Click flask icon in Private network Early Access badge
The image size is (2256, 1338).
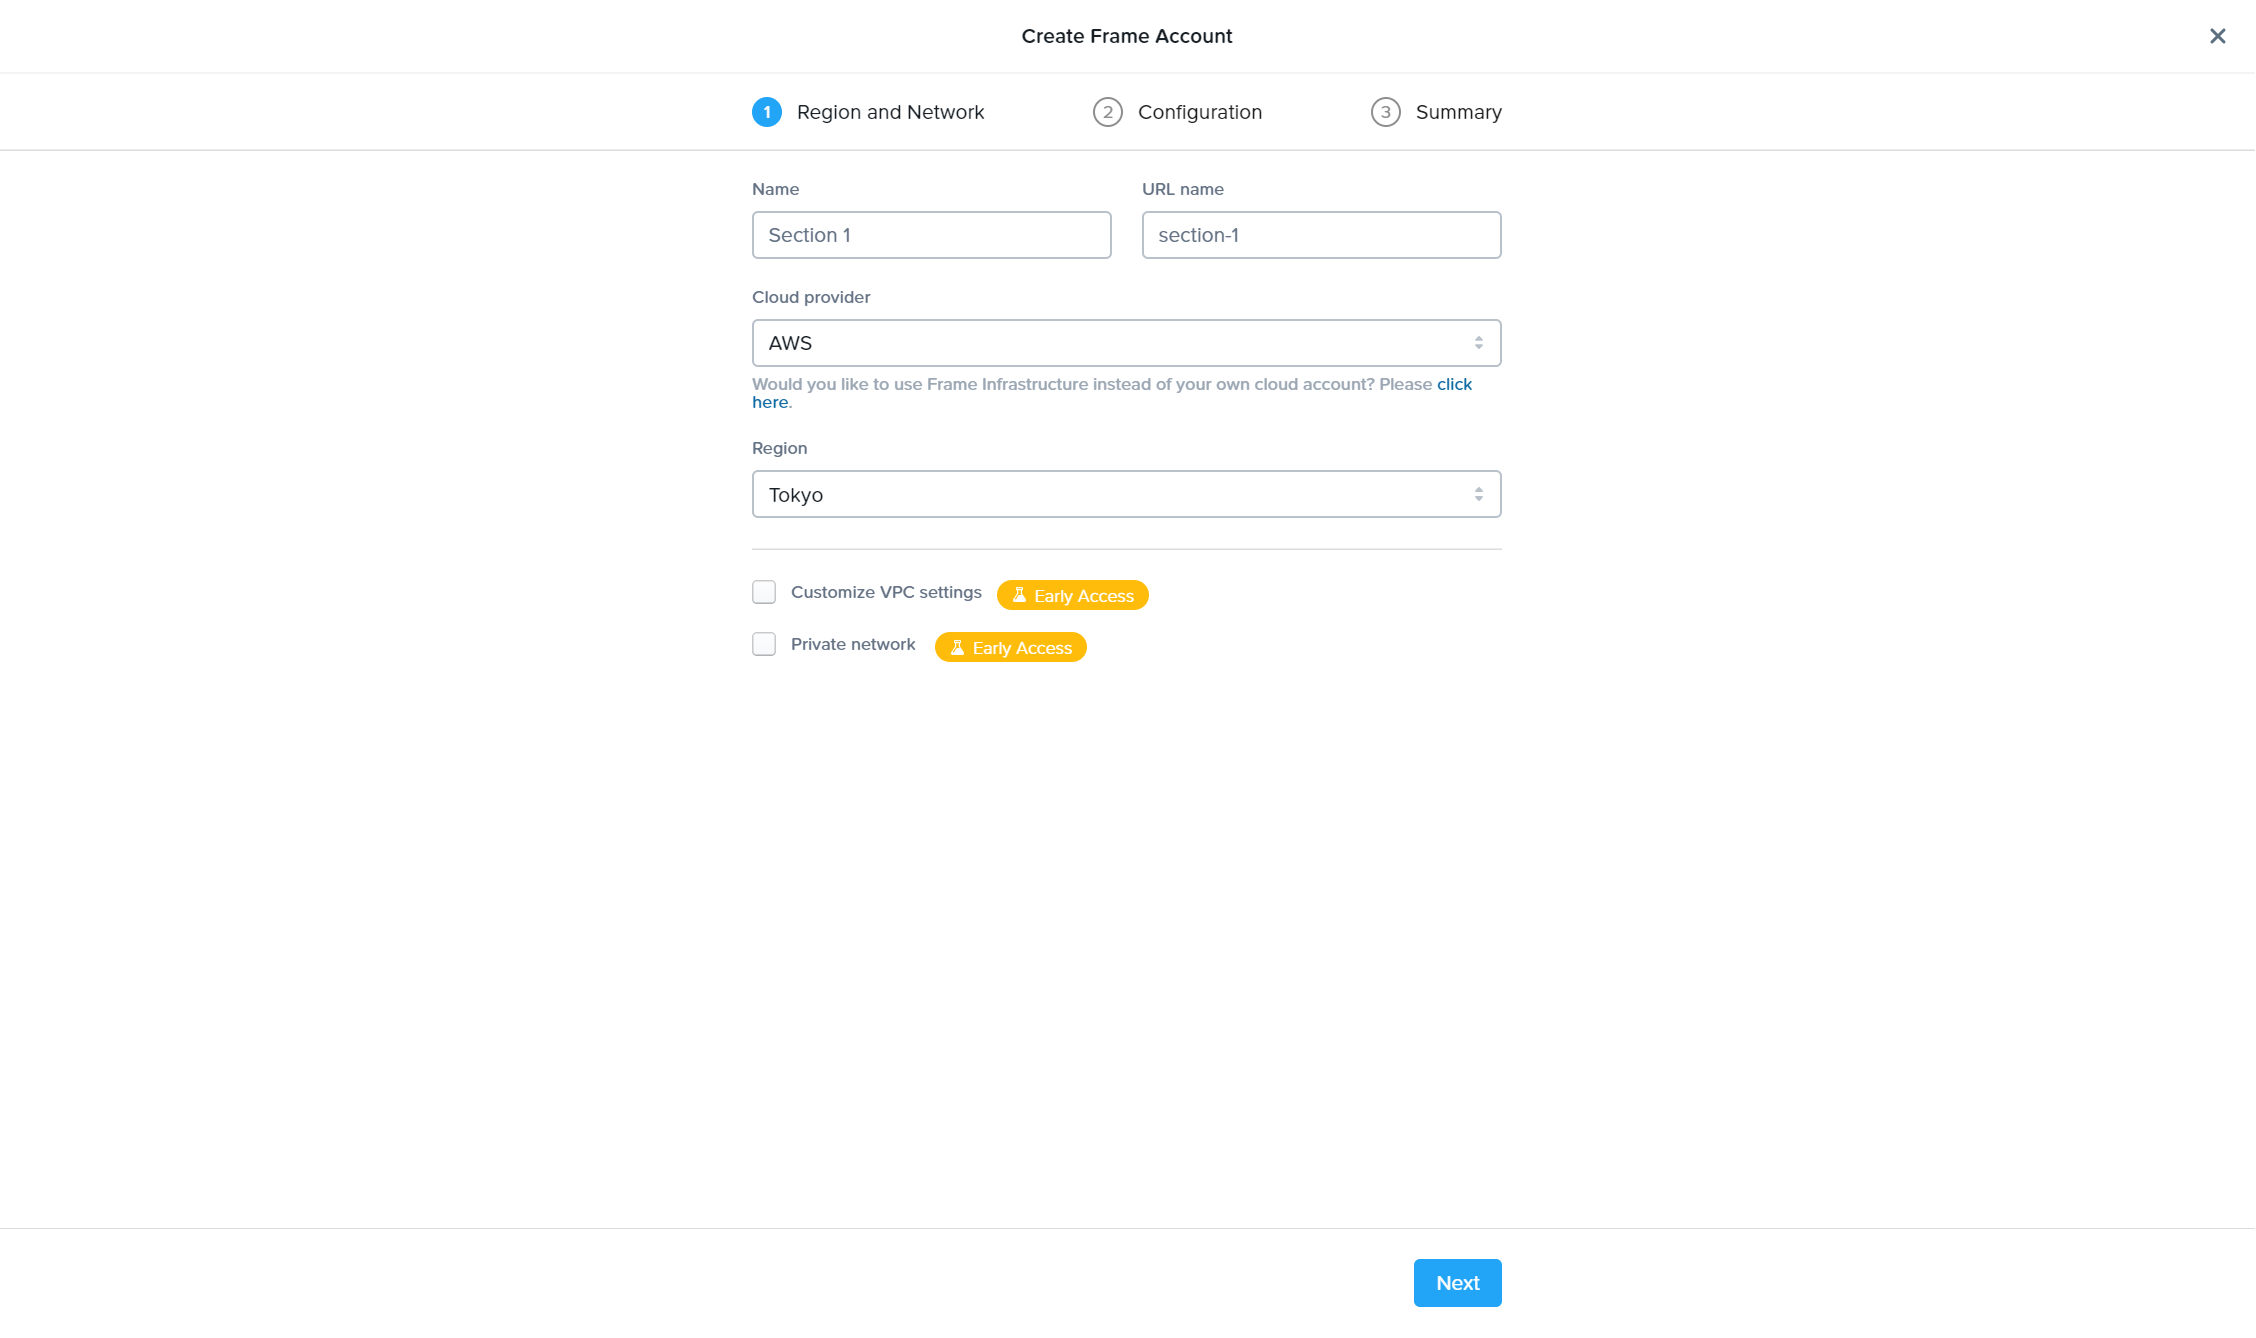[957, 647]
